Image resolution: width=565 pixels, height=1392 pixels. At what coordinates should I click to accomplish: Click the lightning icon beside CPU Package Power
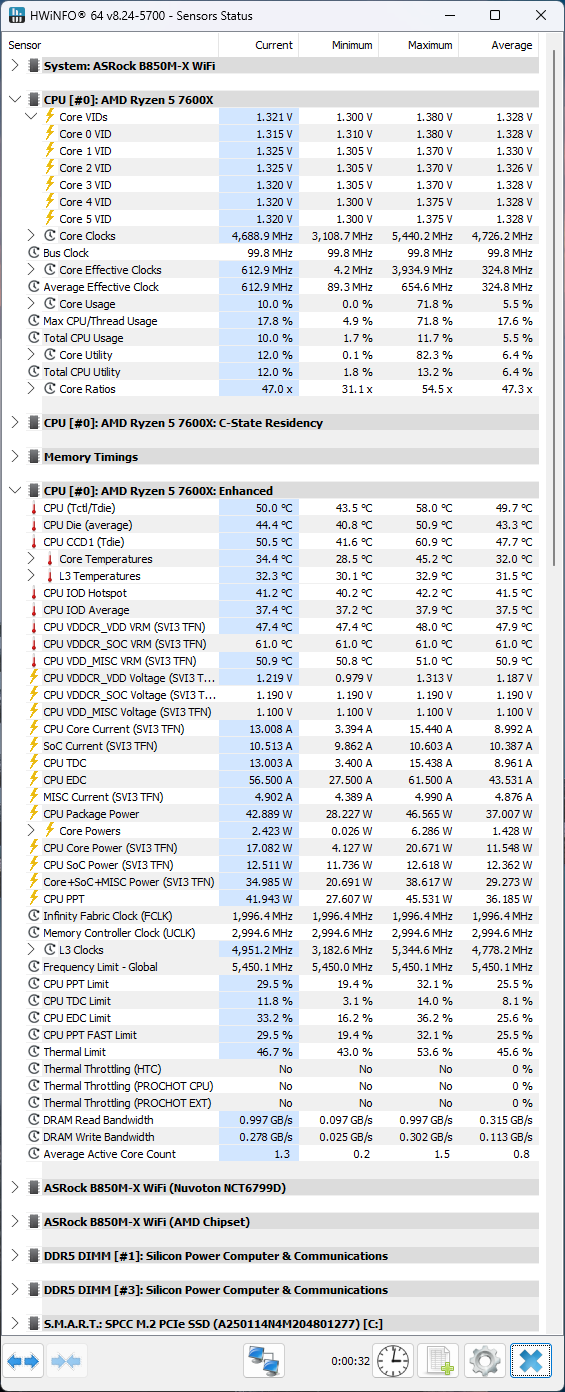click(x=34, y=814)
